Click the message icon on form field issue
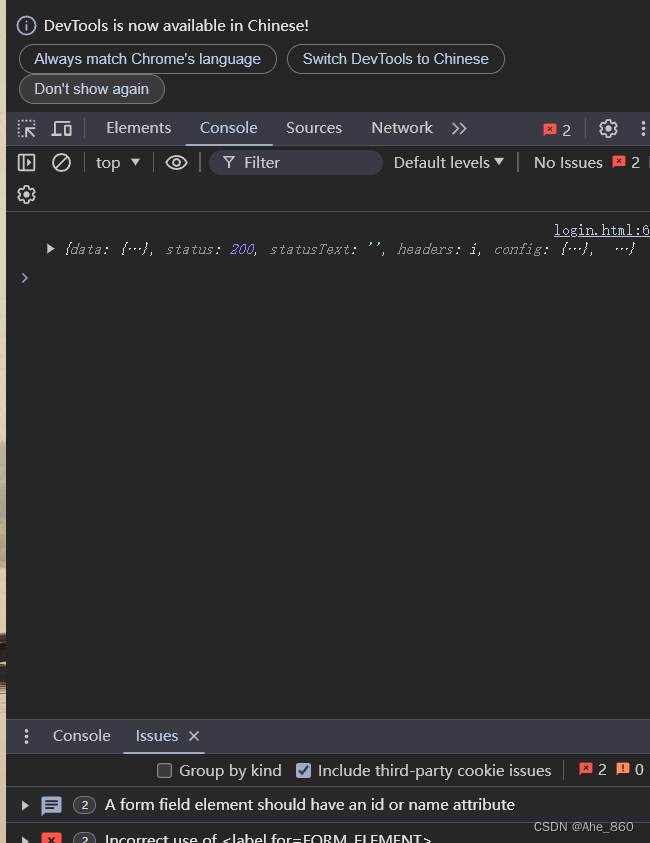Image resolution: width=650 pixels, height=843 pixels. [52, 805]
